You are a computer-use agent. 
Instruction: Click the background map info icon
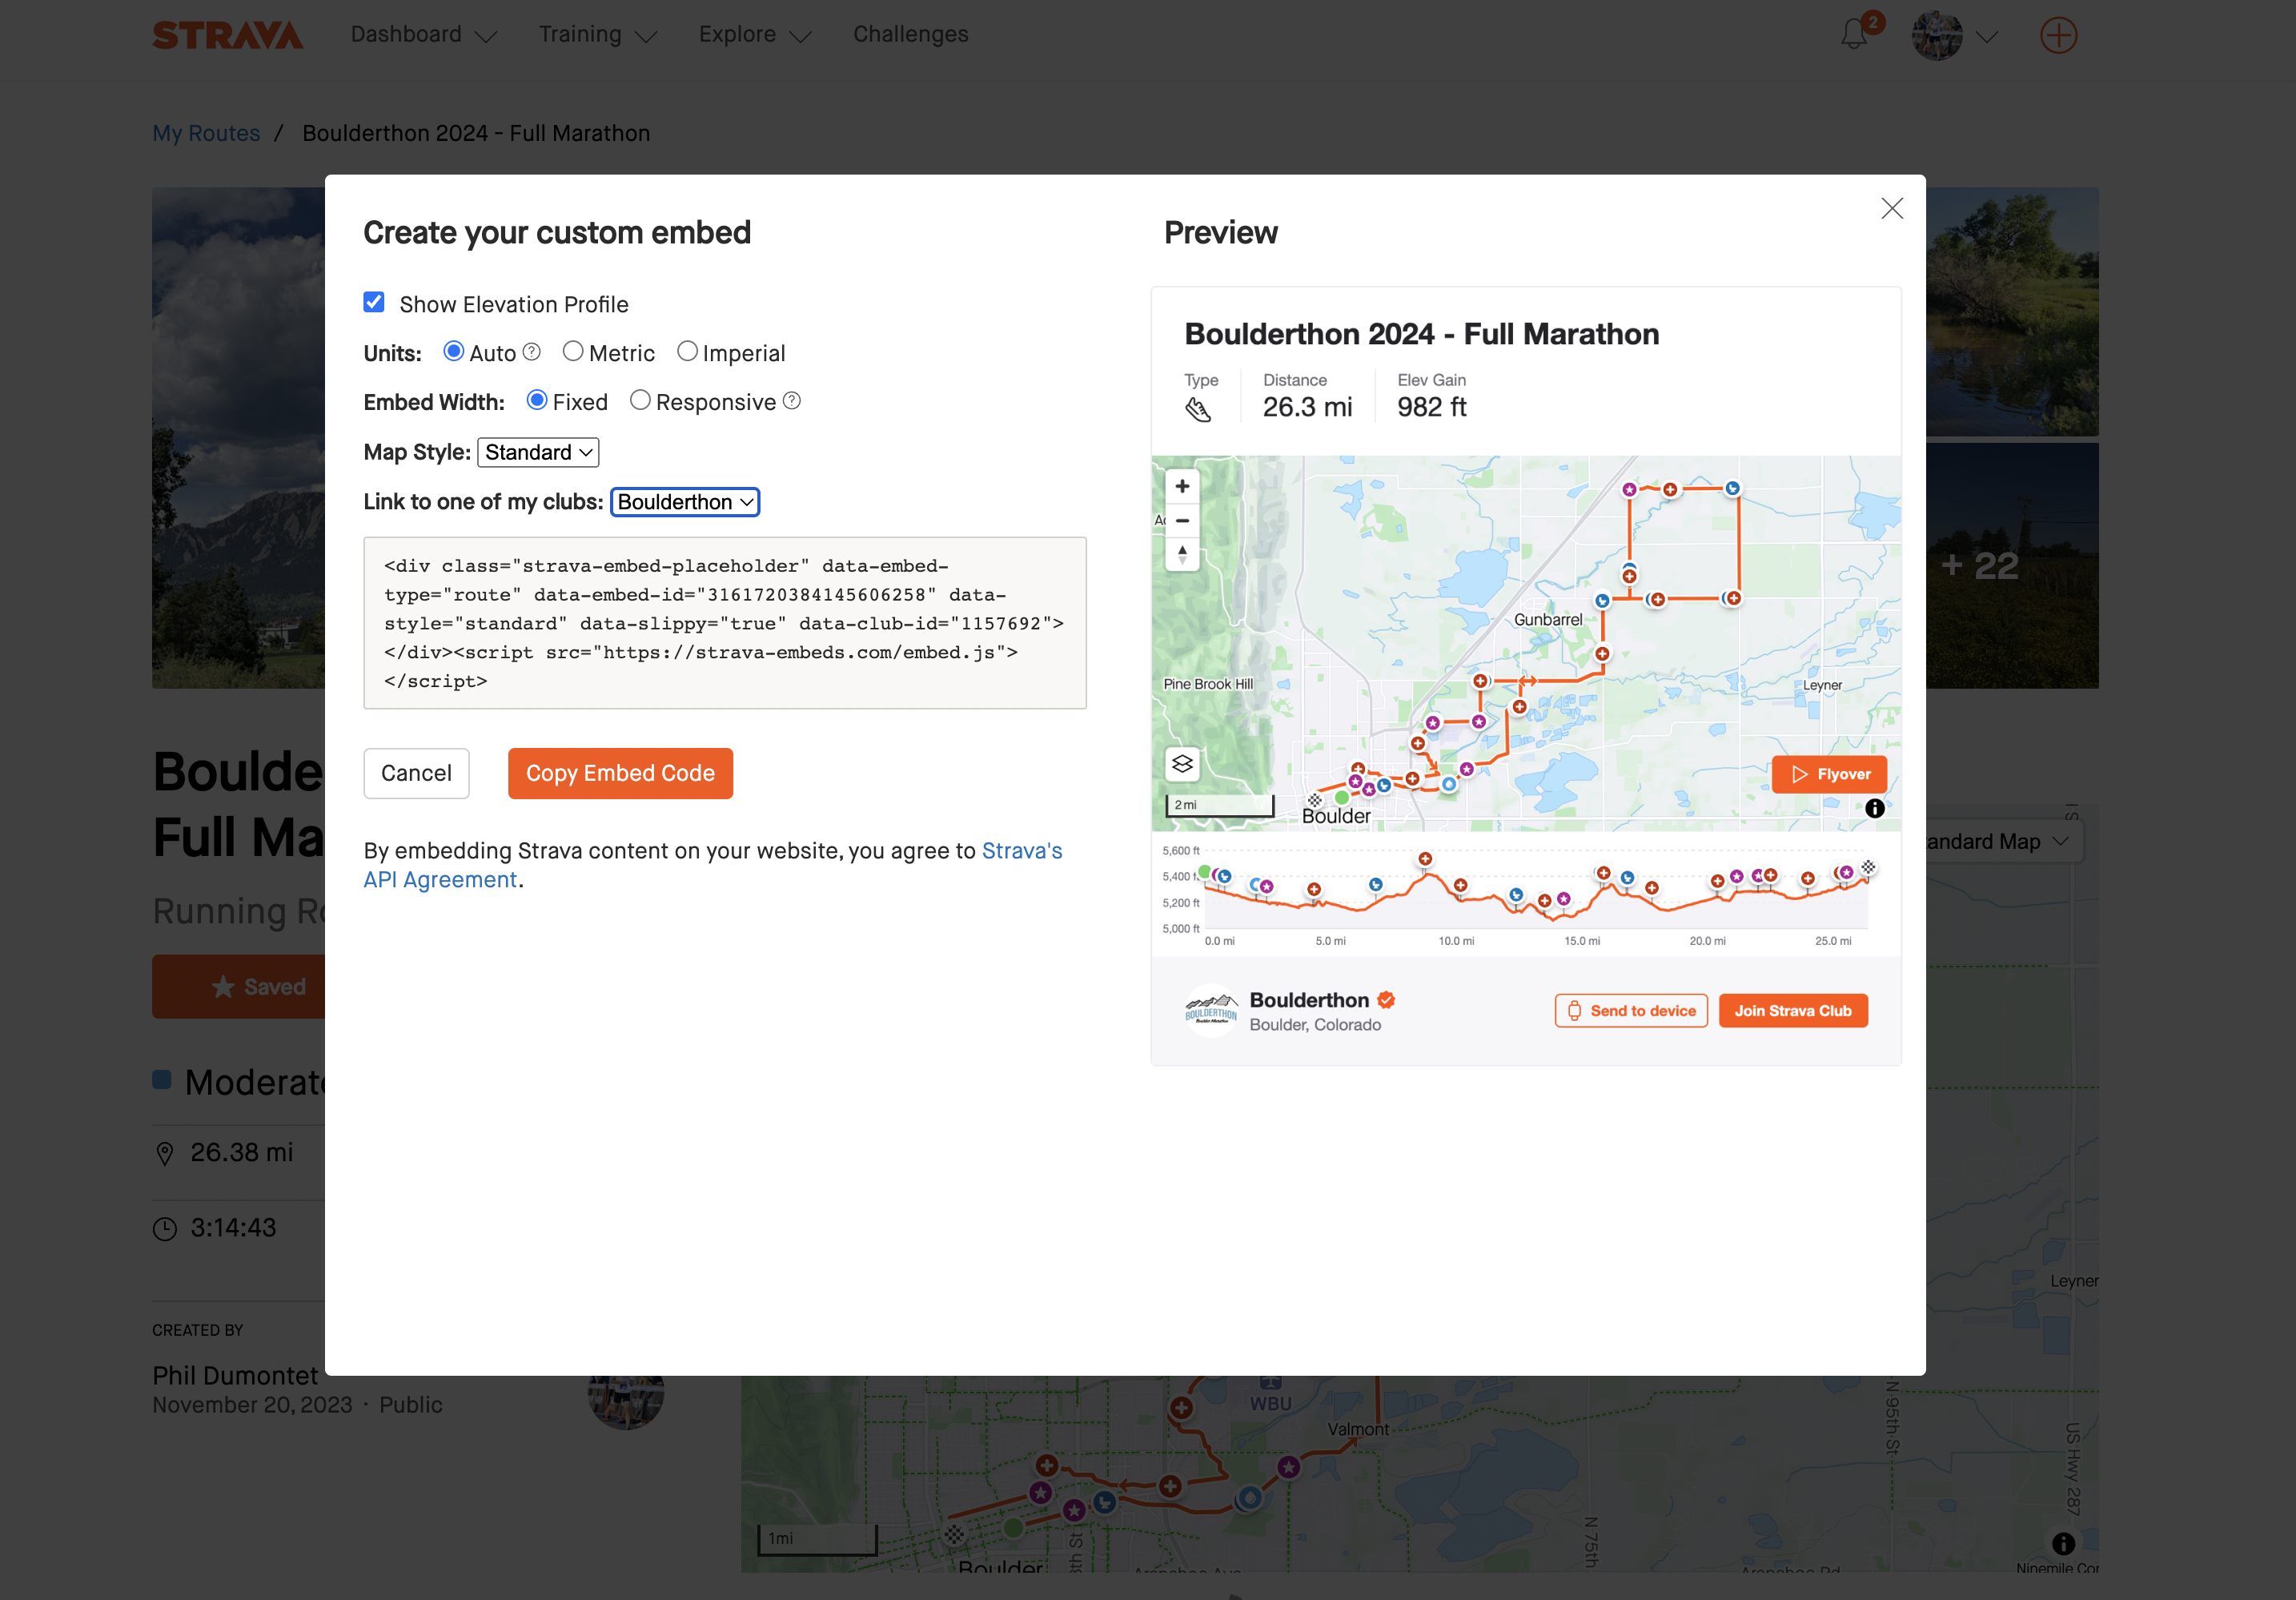2063,1543
